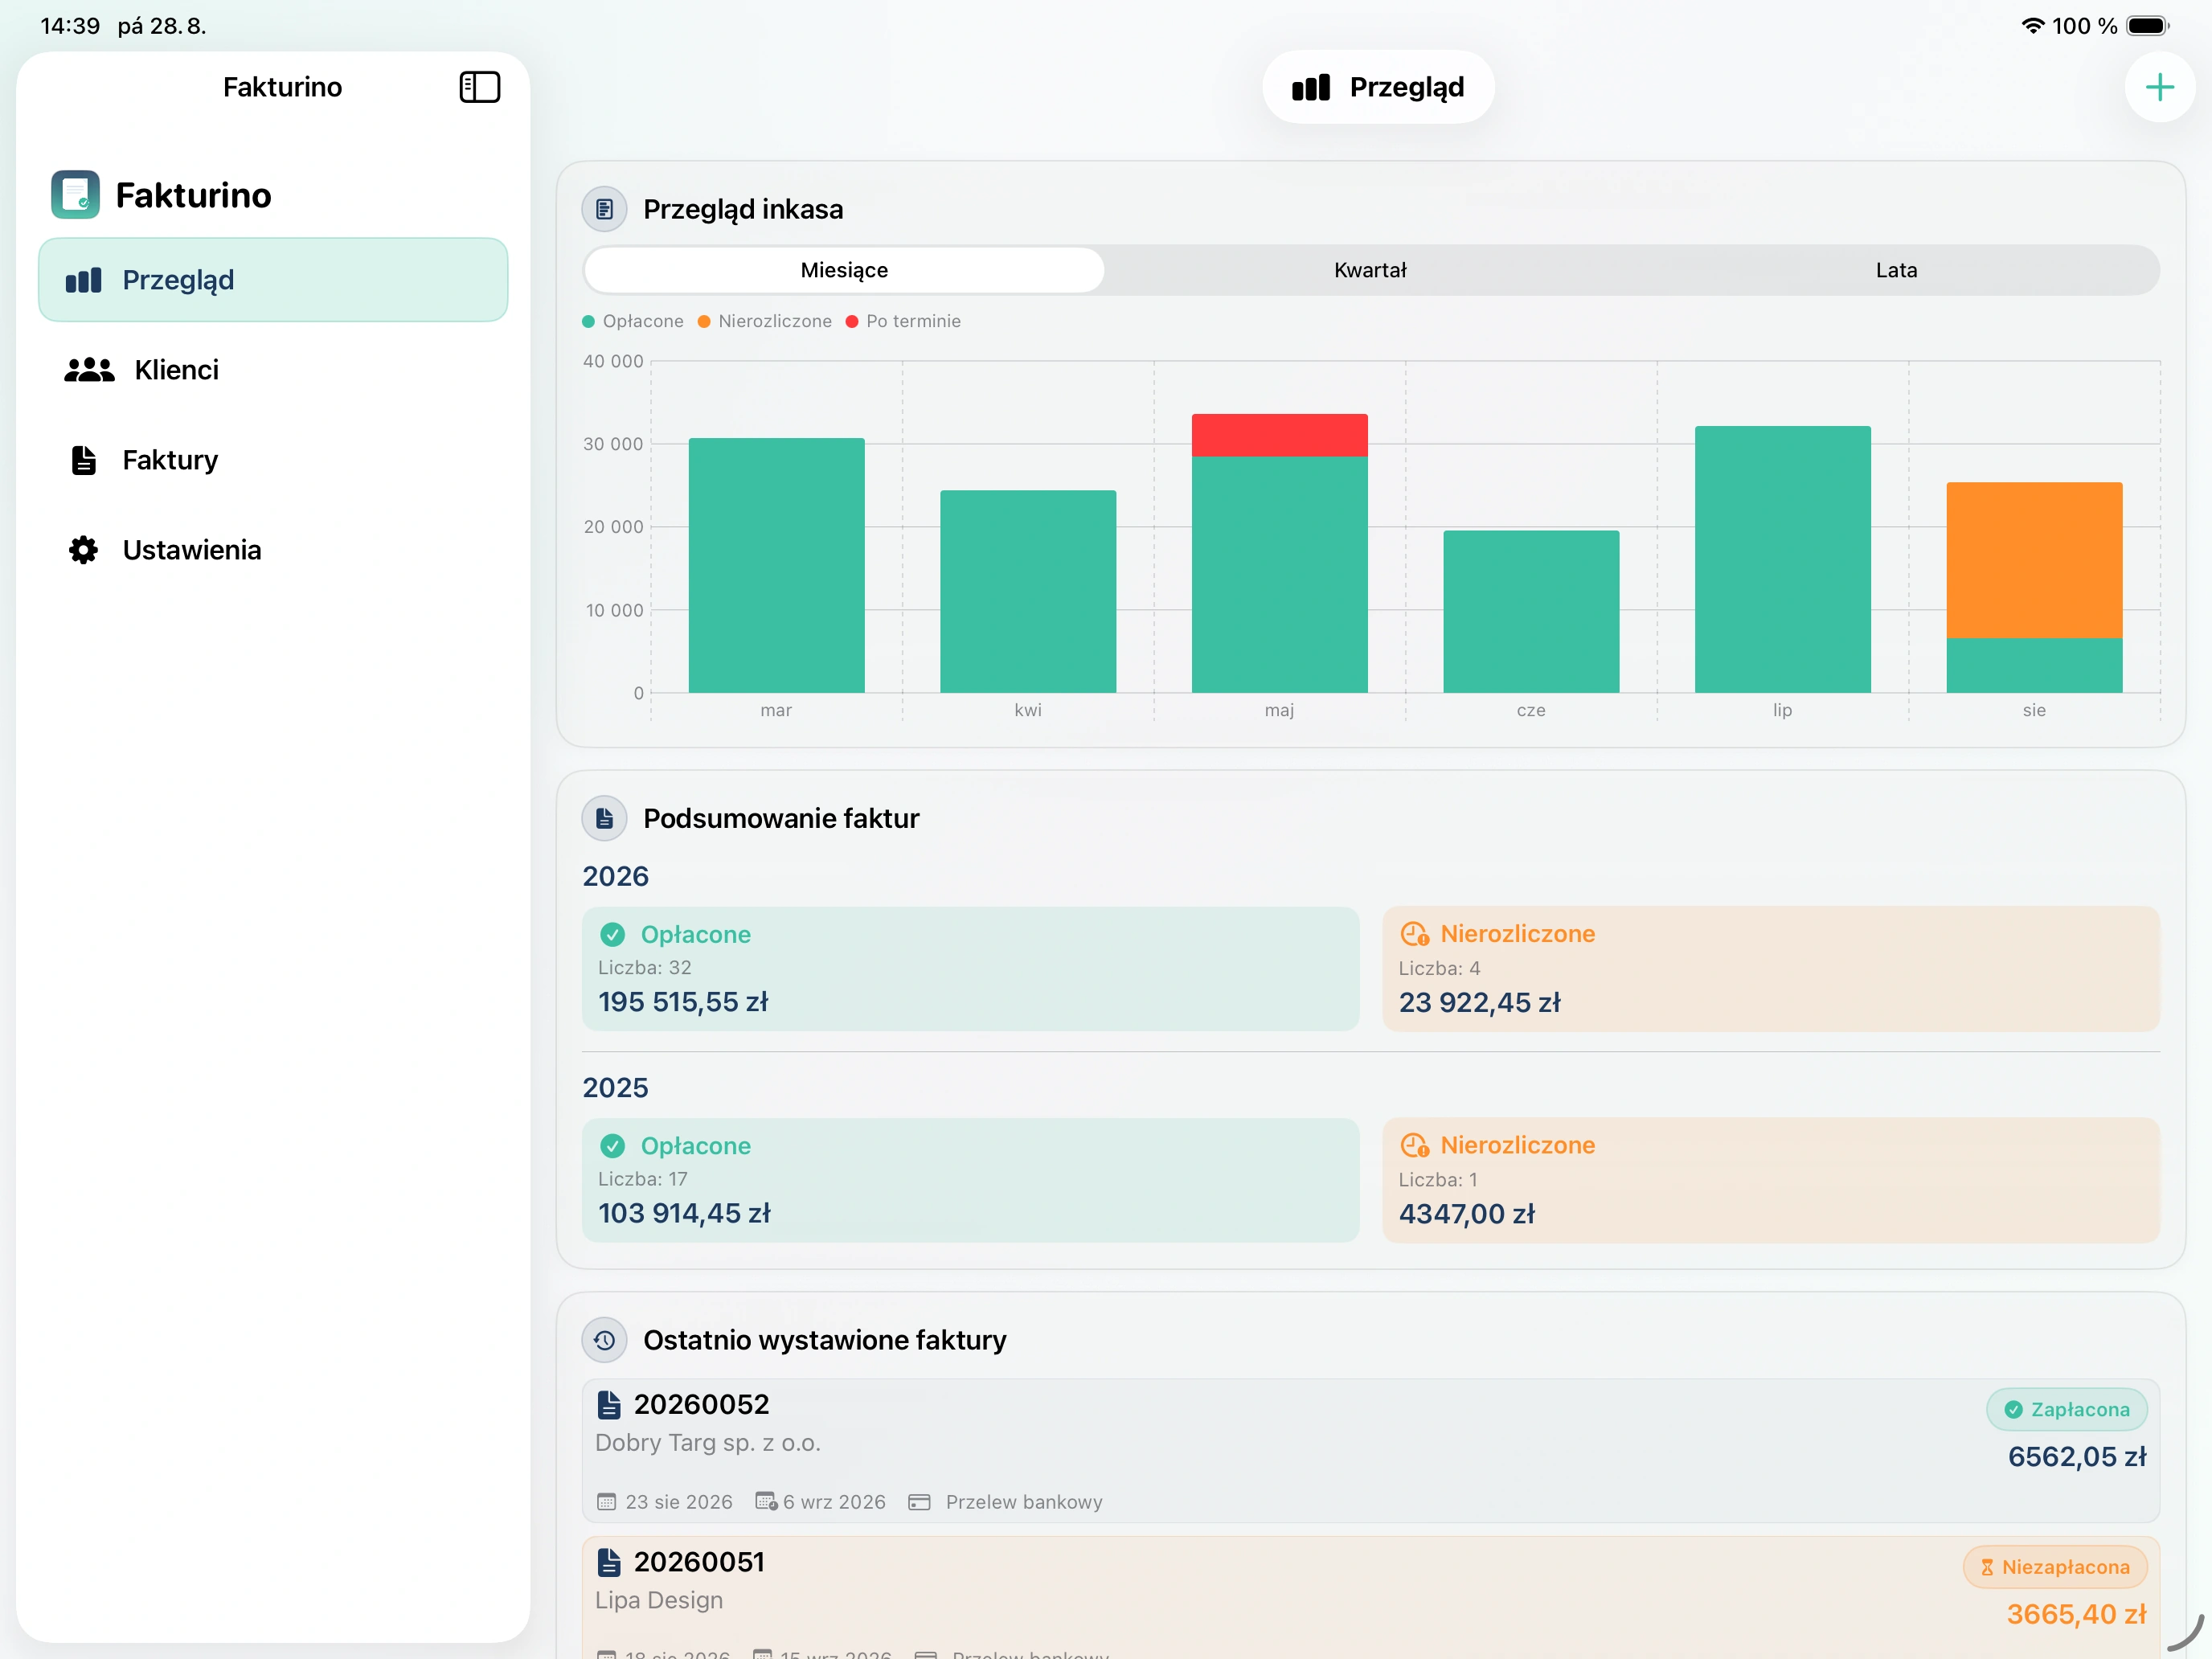The image size is (2212, 1659).
Task: Switch chart to Miesiące segment
Action: pos(844,270)
